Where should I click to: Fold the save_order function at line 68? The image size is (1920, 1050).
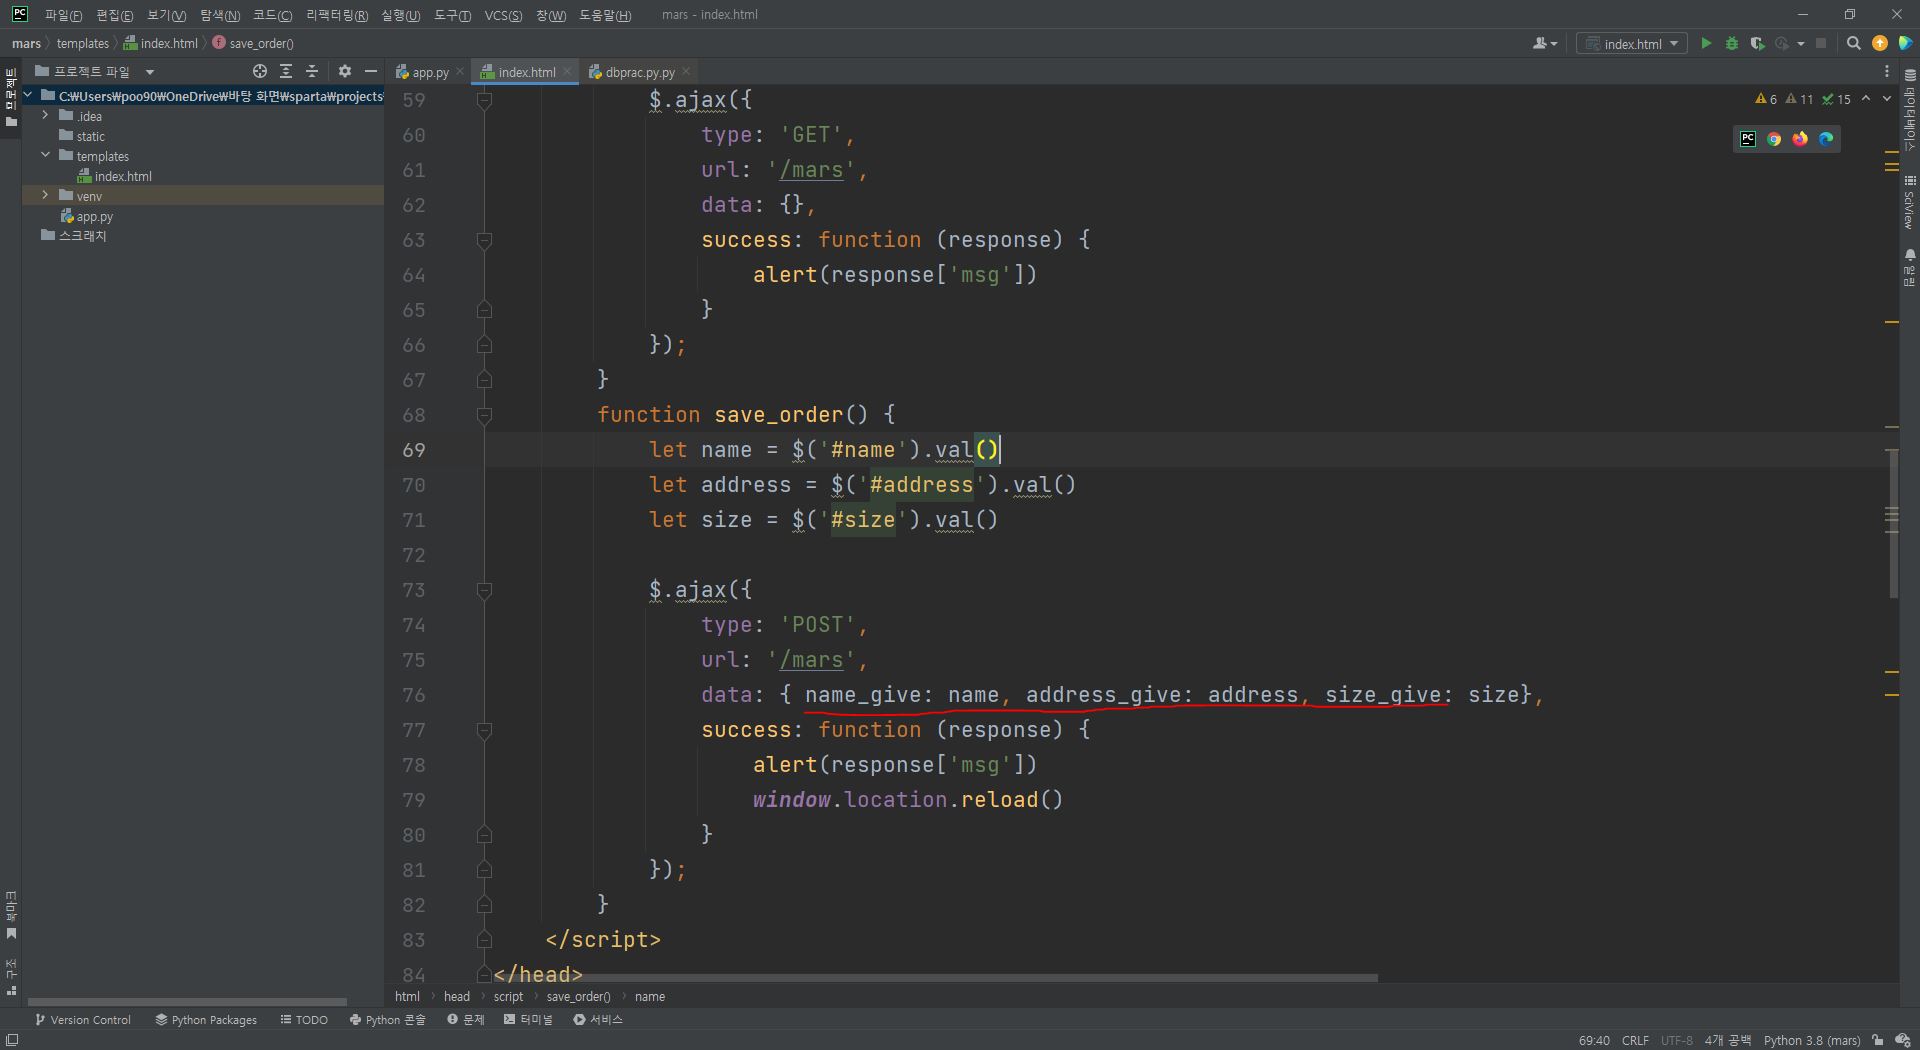pyautogui.click(x=484, y=415)
